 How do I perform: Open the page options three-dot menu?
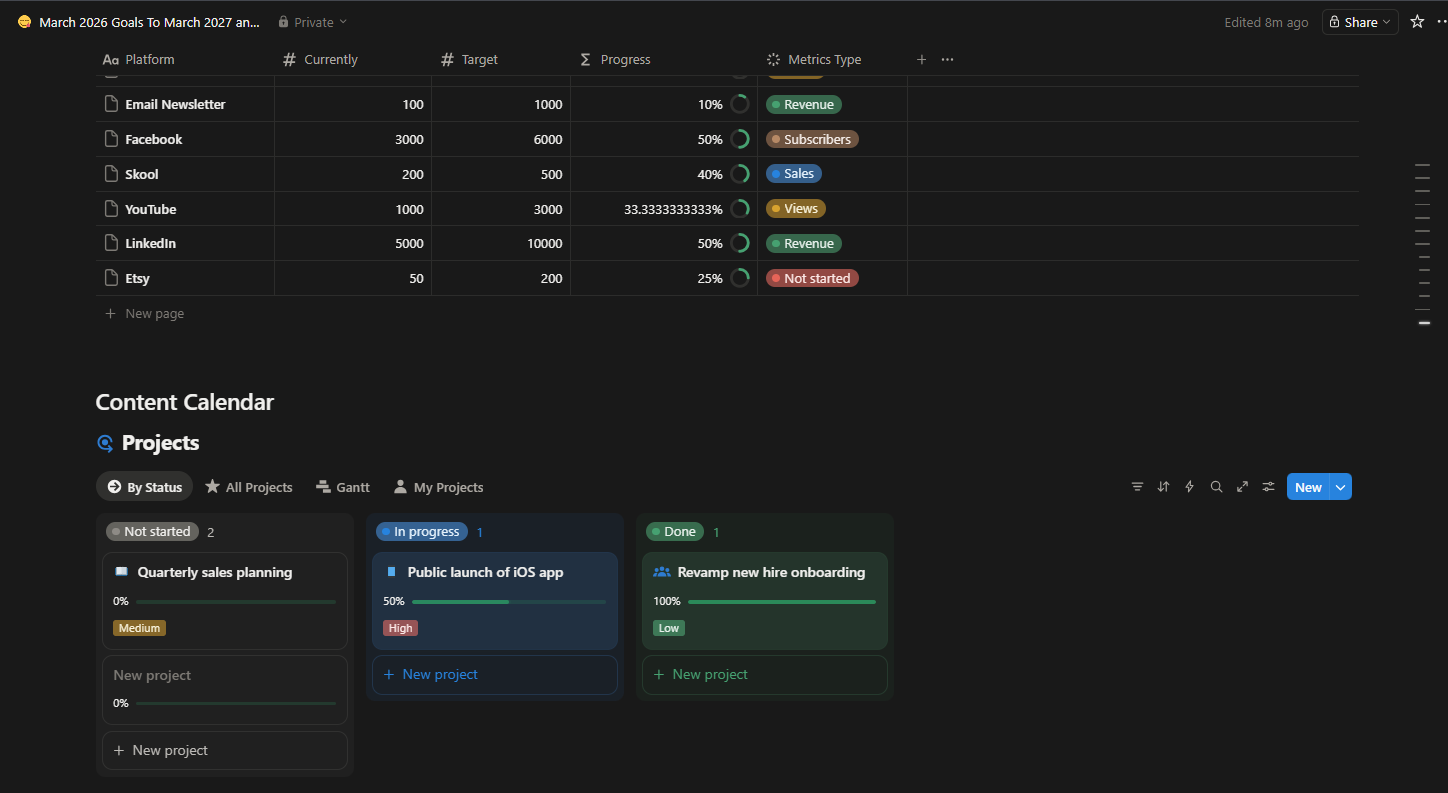(x=1441, y=22)
